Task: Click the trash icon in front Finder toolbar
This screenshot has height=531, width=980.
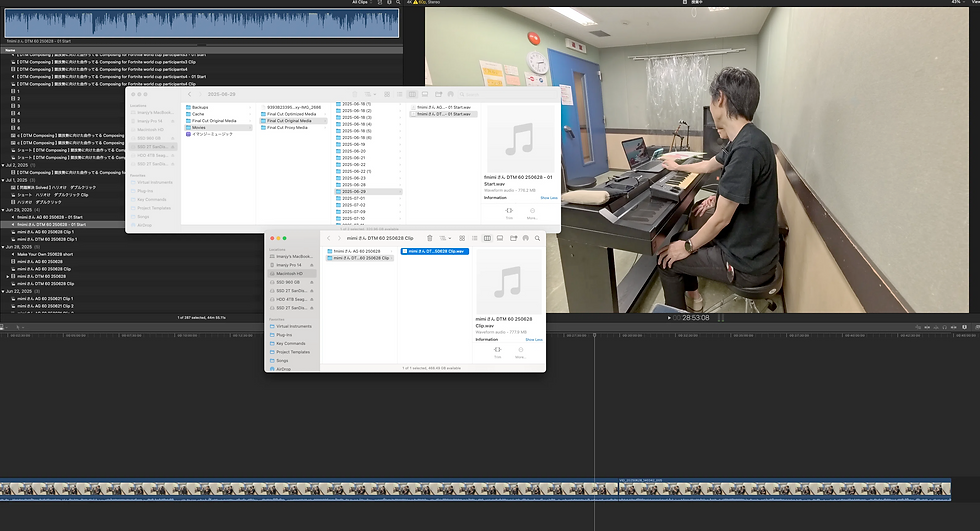Action: [429, 238]
